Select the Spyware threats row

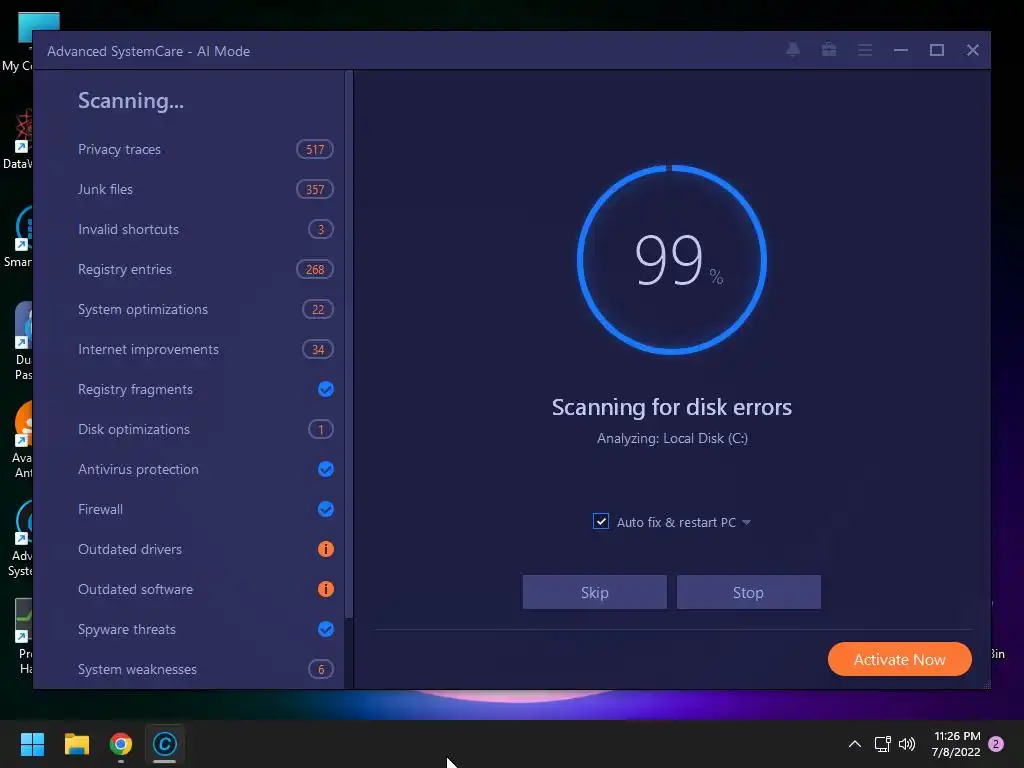pos(206,629)
